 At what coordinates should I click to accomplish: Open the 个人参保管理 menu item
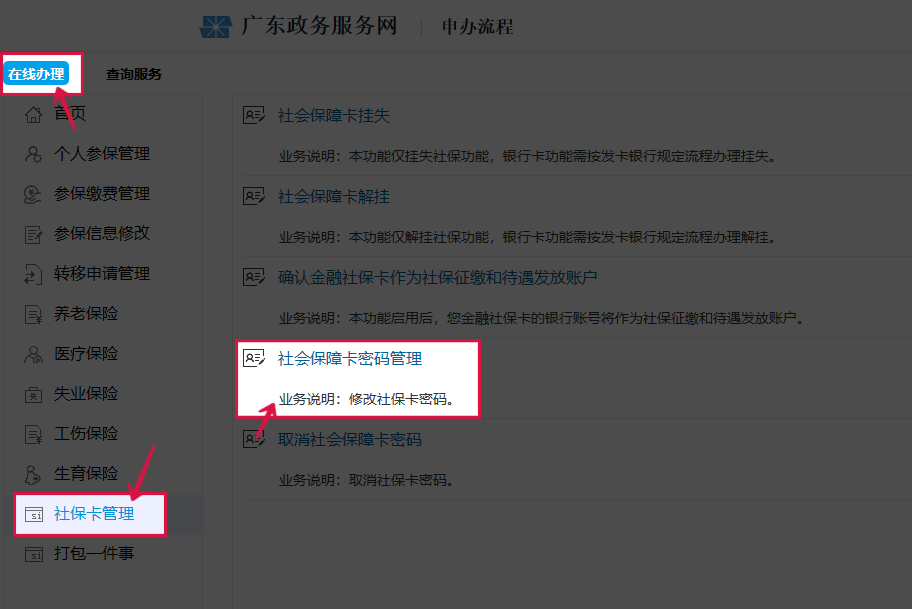[x=102, y=154]
